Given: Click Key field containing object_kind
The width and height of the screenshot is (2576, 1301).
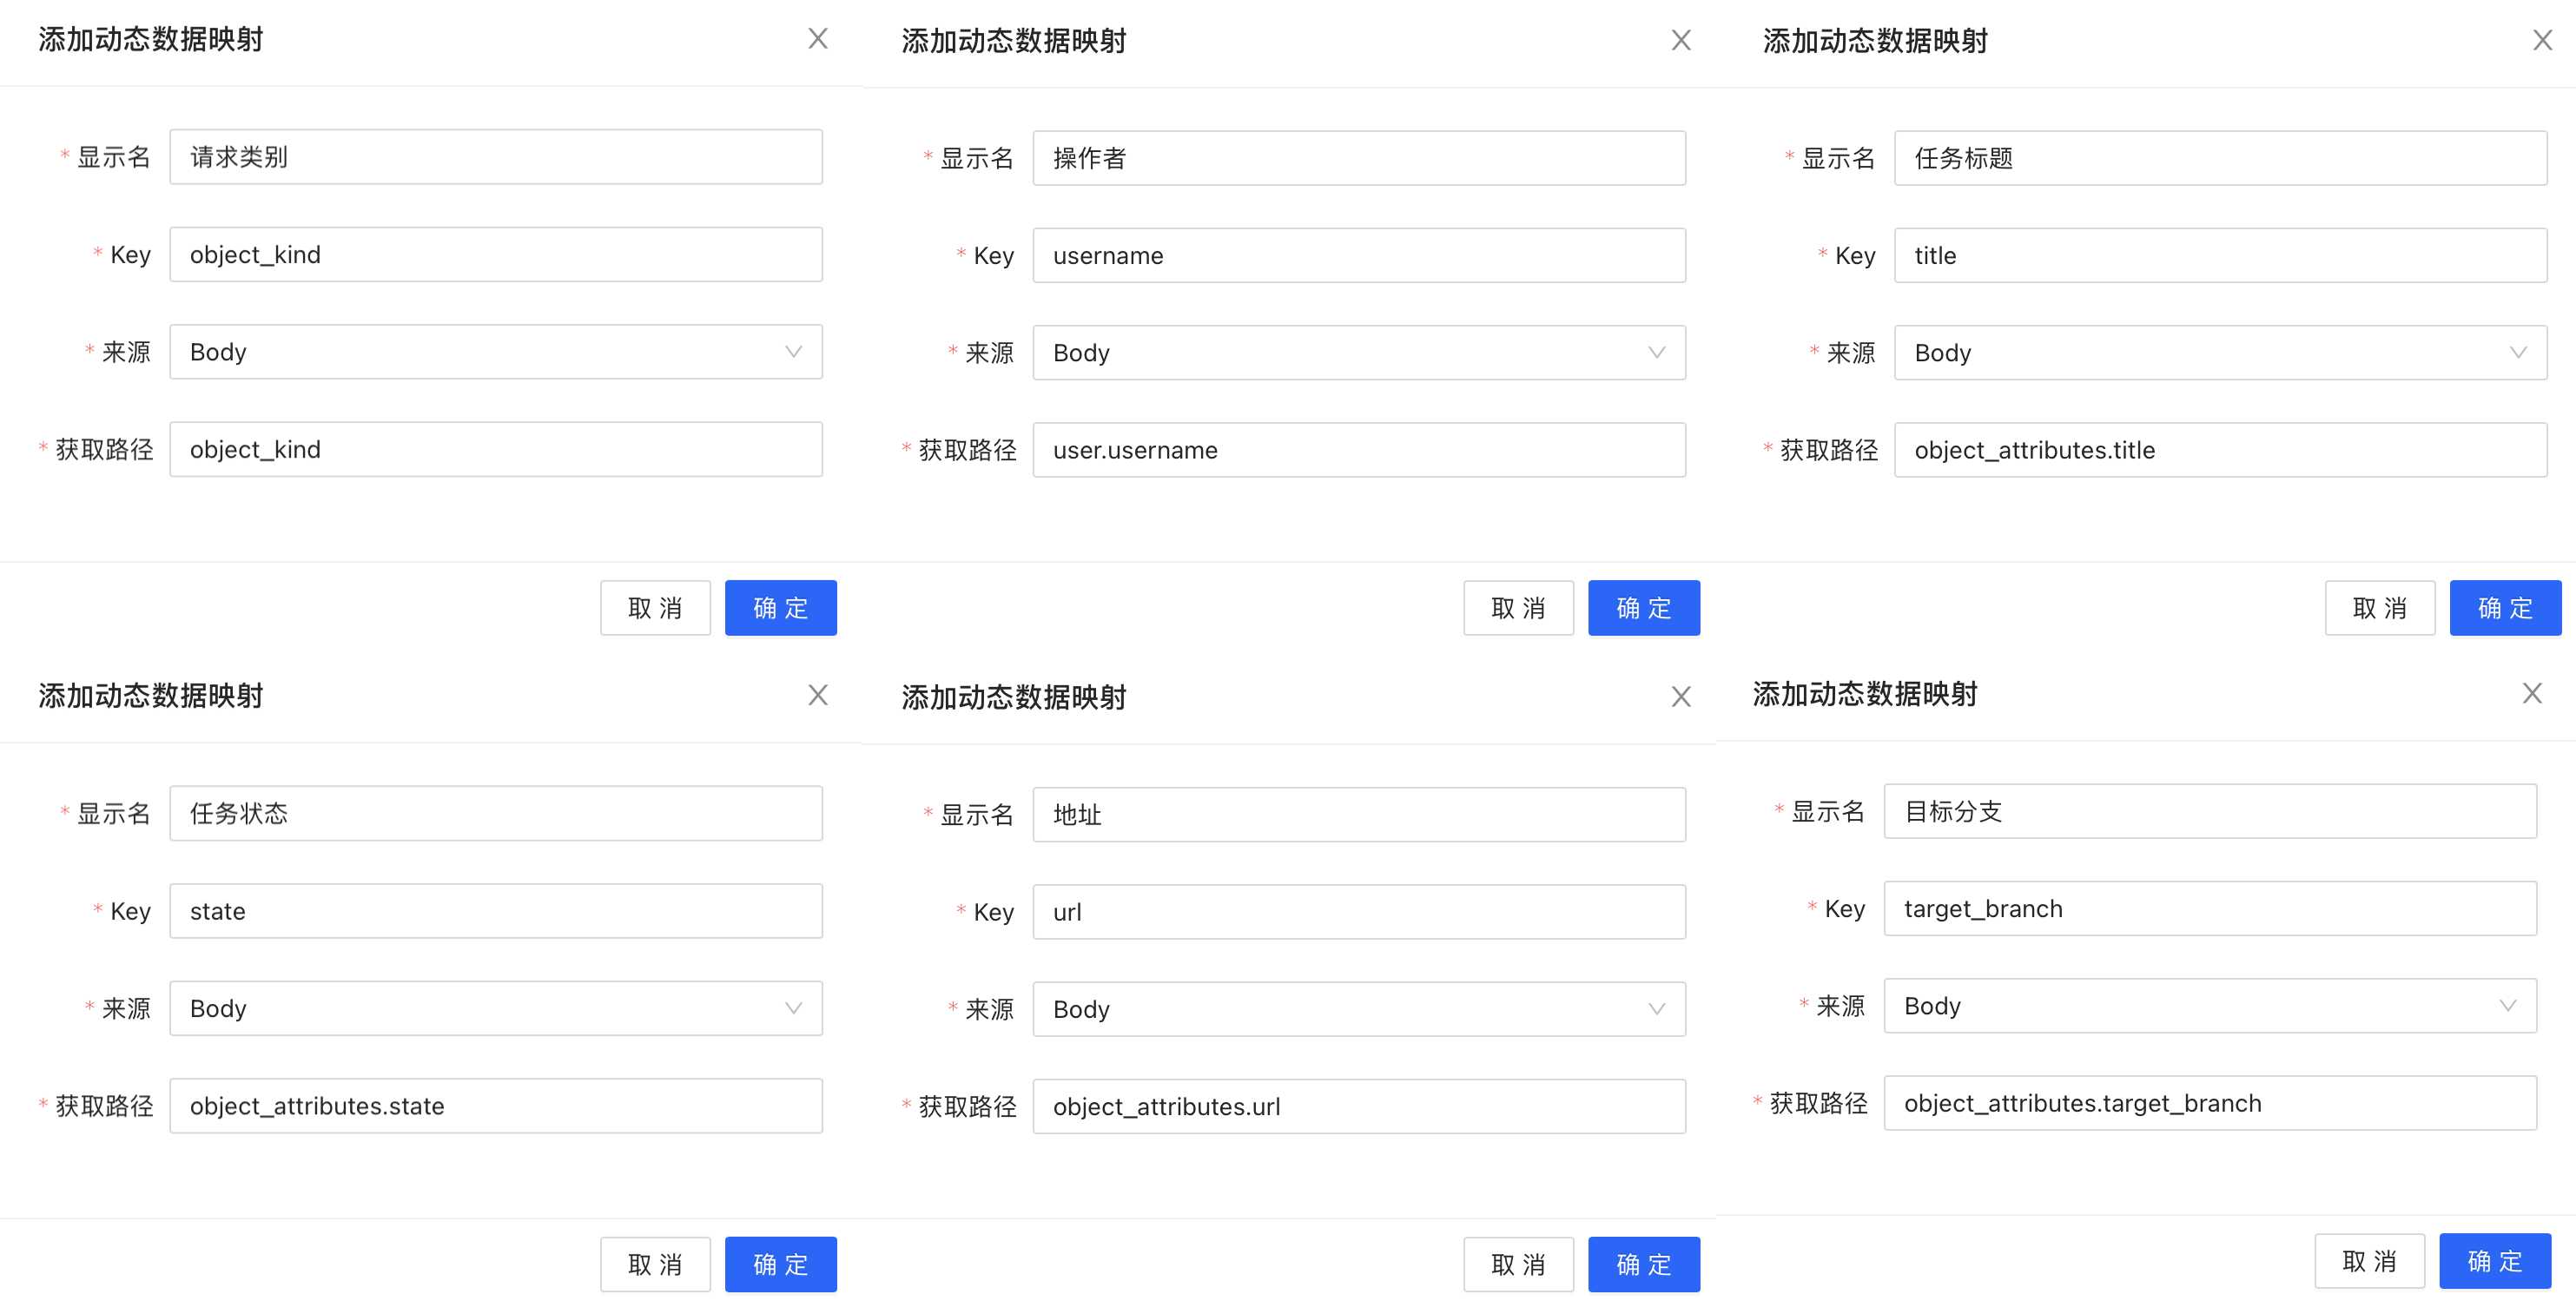Looking at the screenshot, I should tap(496, 255).
